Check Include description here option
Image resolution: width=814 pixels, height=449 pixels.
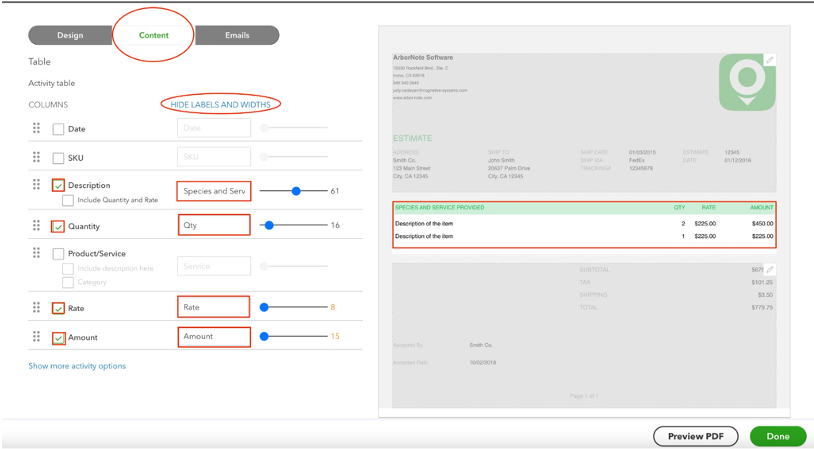[x=67, y=268]
